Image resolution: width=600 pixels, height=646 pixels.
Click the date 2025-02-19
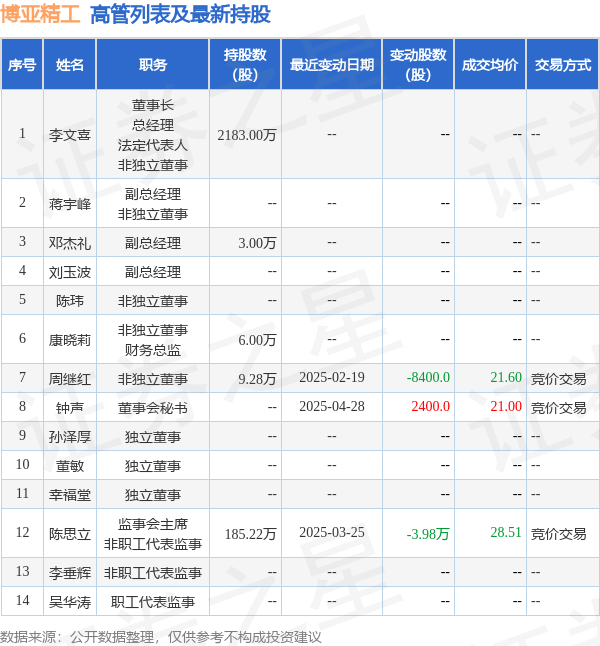click(x=332, y=377)
